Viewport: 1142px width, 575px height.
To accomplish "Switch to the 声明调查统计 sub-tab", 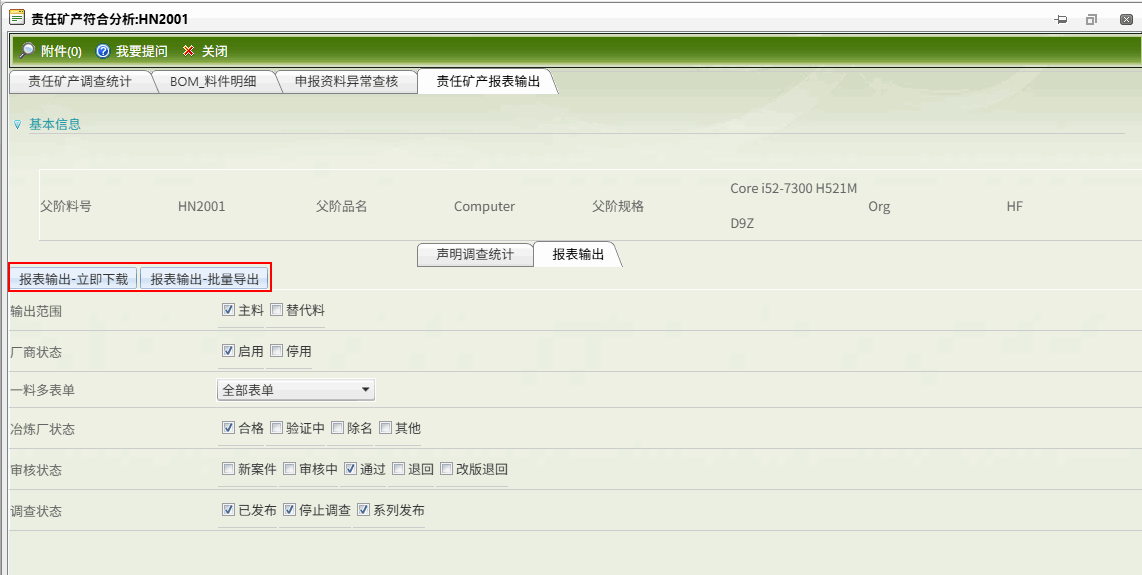I will pyautogui.click(x=475, y=254).
